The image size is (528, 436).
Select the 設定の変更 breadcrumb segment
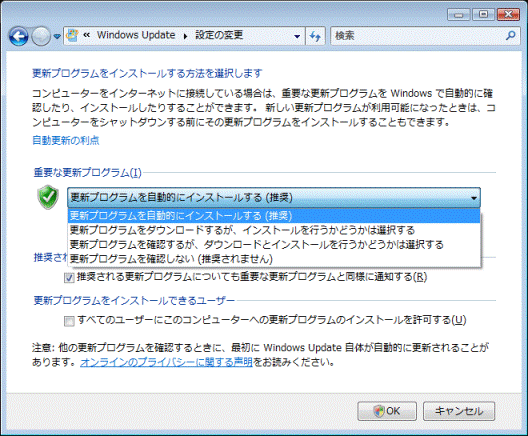point(219,35)
